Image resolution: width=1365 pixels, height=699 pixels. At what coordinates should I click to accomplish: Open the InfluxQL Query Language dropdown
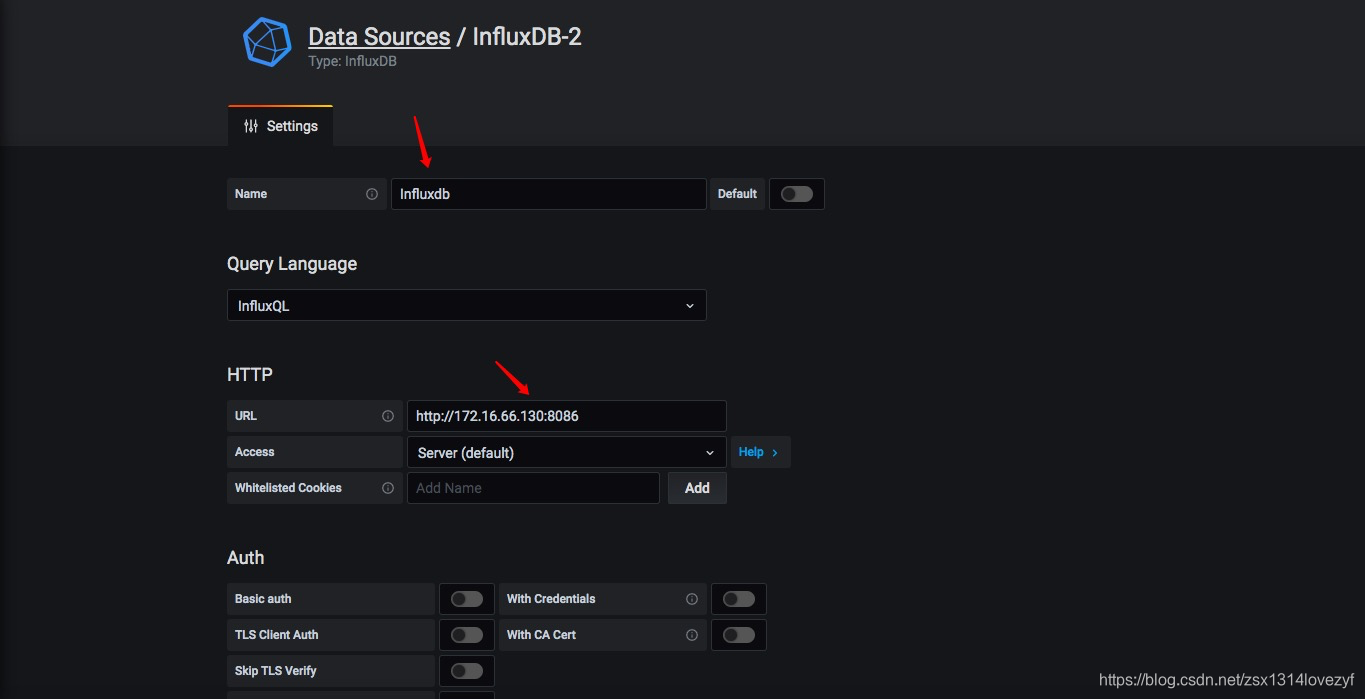click(x=467, y=306)
